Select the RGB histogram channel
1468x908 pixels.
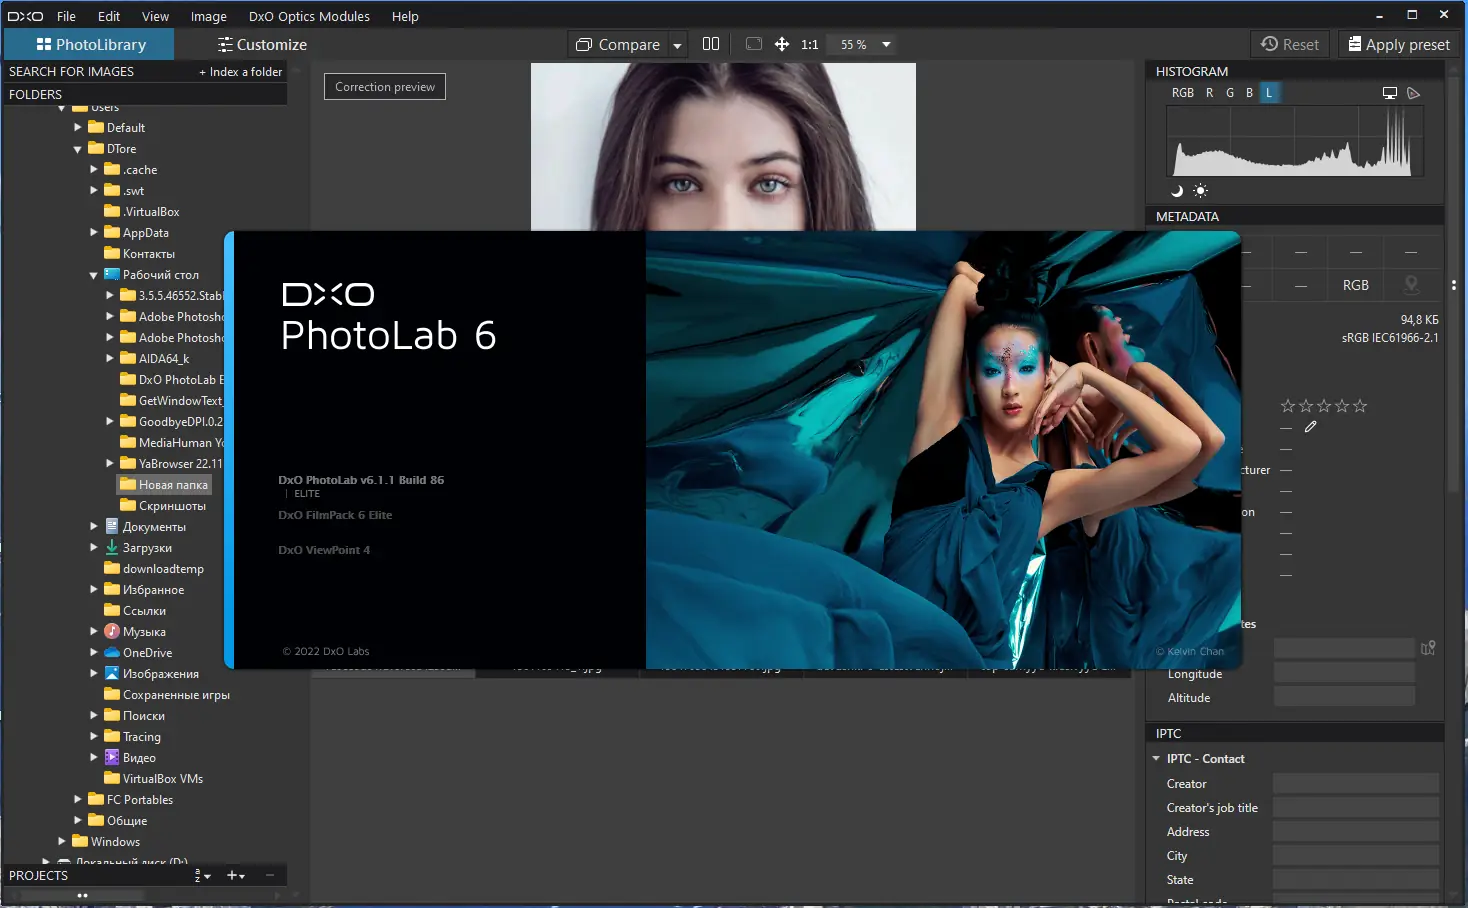coord(1182,93)
